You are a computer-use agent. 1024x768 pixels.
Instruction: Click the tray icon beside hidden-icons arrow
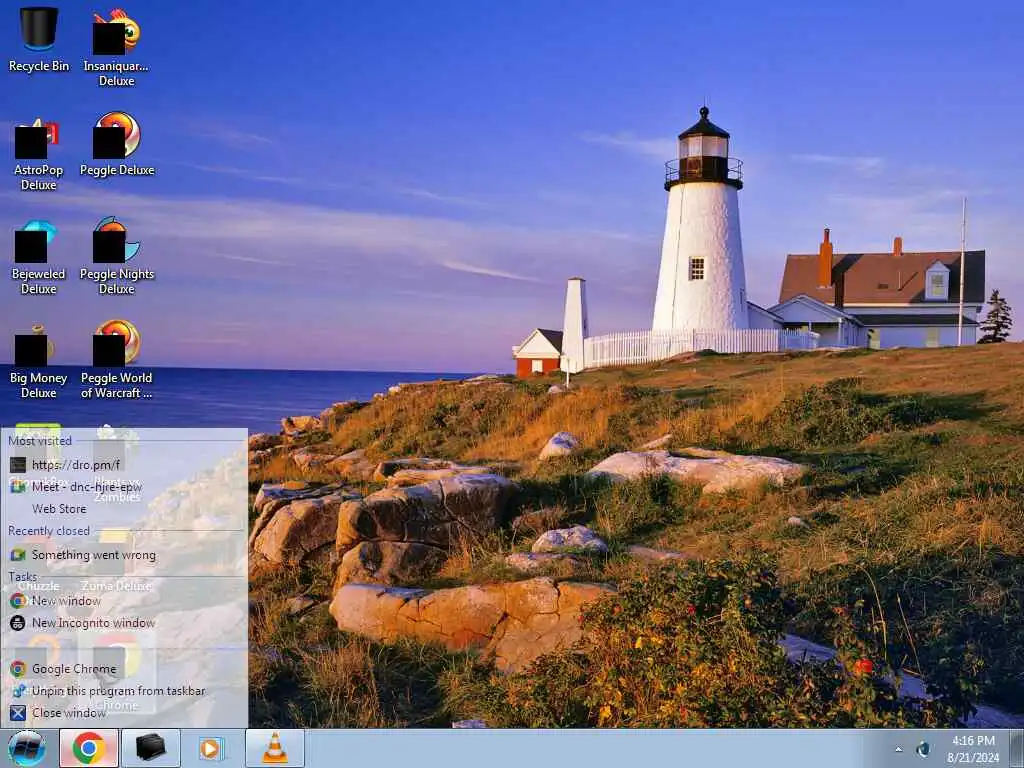pyautogui.click(x=923, y=750)
